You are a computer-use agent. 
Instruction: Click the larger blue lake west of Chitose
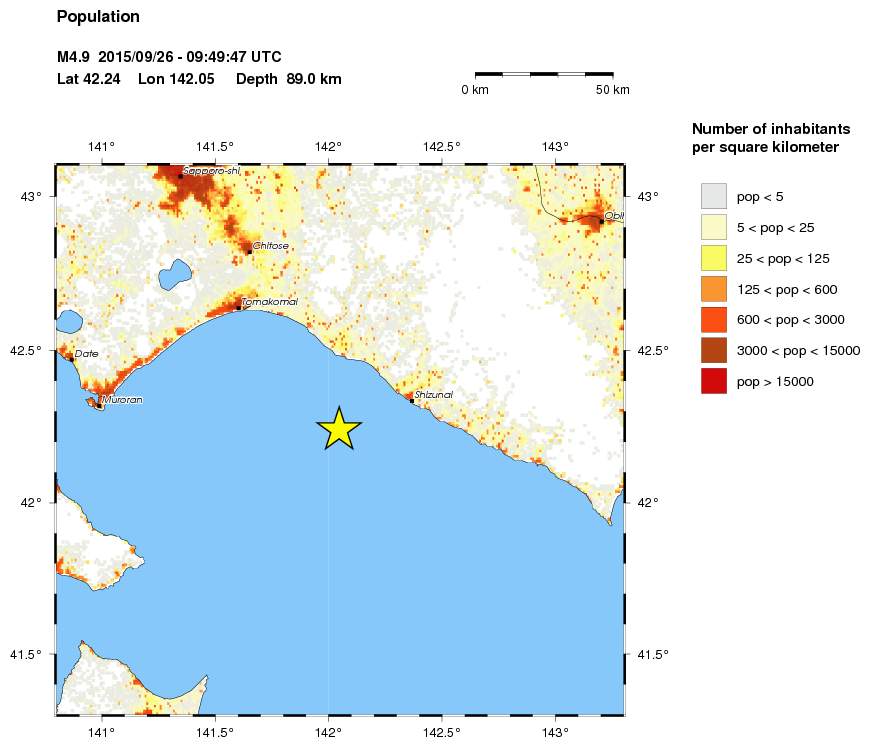click(x=174, y=273)
